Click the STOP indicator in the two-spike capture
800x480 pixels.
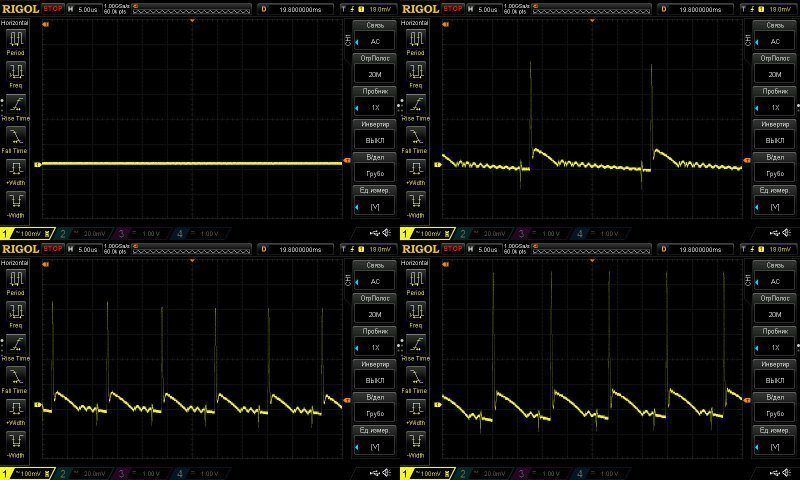point(453,9)
